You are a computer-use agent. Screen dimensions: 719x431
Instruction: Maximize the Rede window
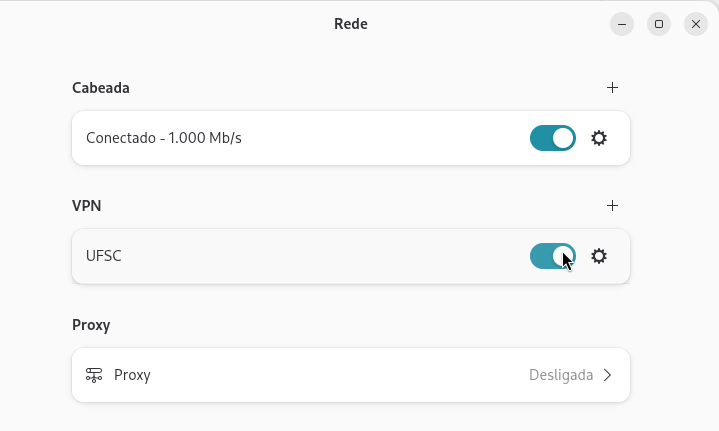[x=659, y=24]
